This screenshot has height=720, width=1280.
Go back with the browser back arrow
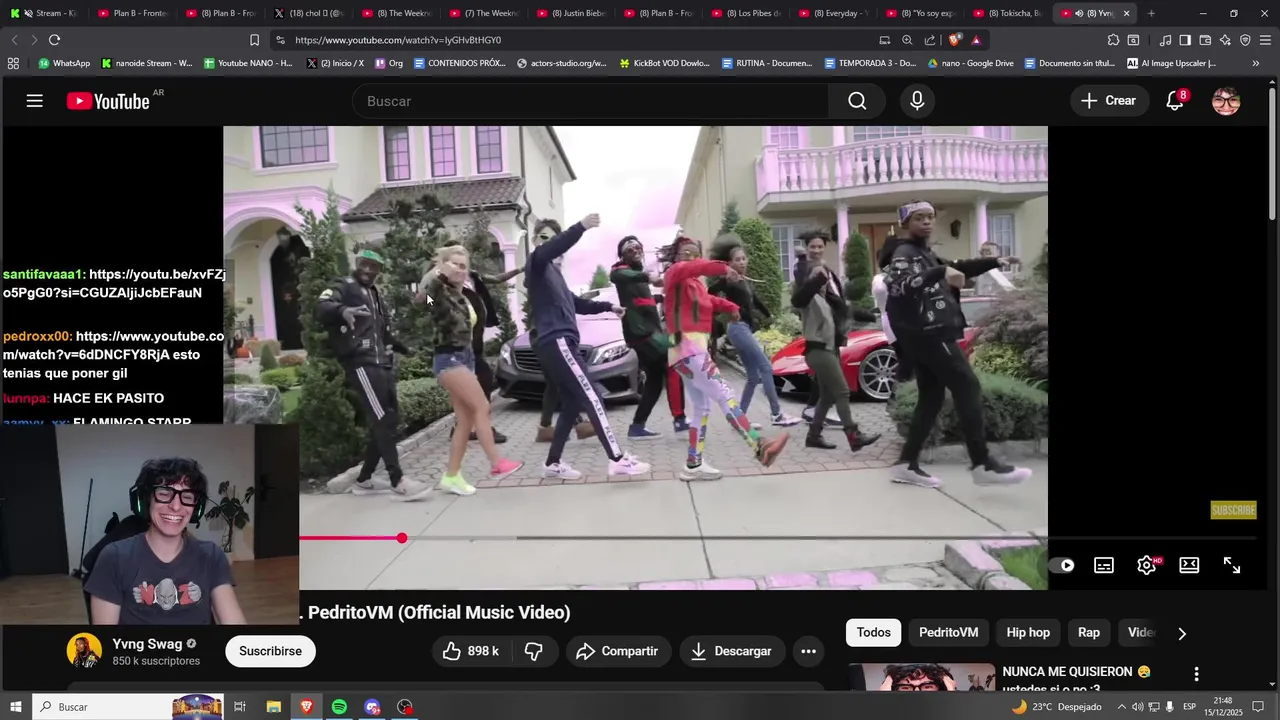(14, 40)
